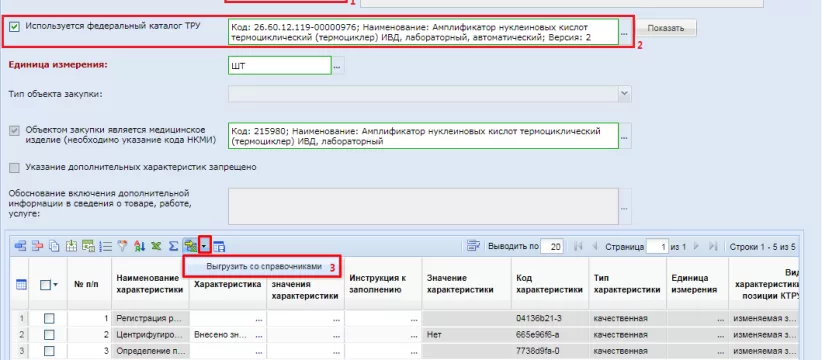Click the numbered list icon in grid toolbar
822x360 pixels.
click(105, 246)
